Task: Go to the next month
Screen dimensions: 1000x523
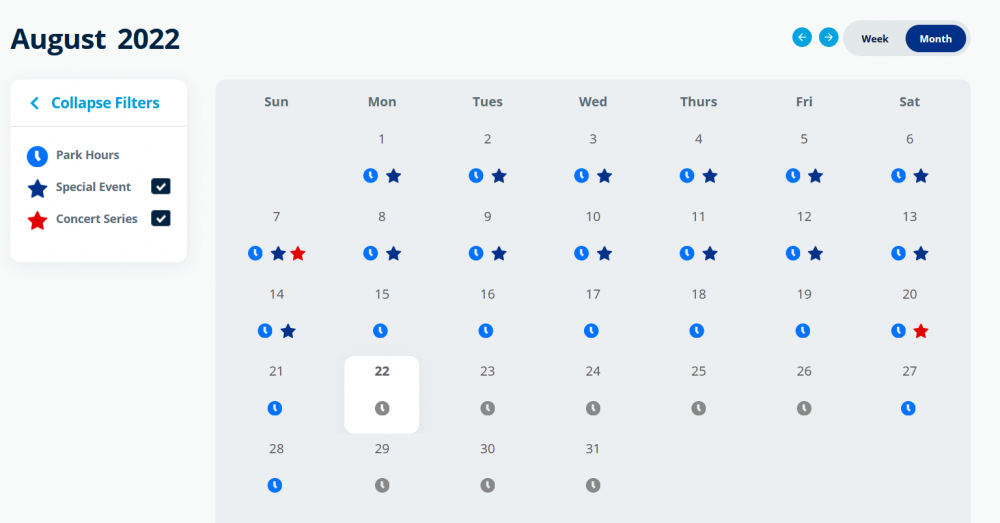Action: [828, 37]
